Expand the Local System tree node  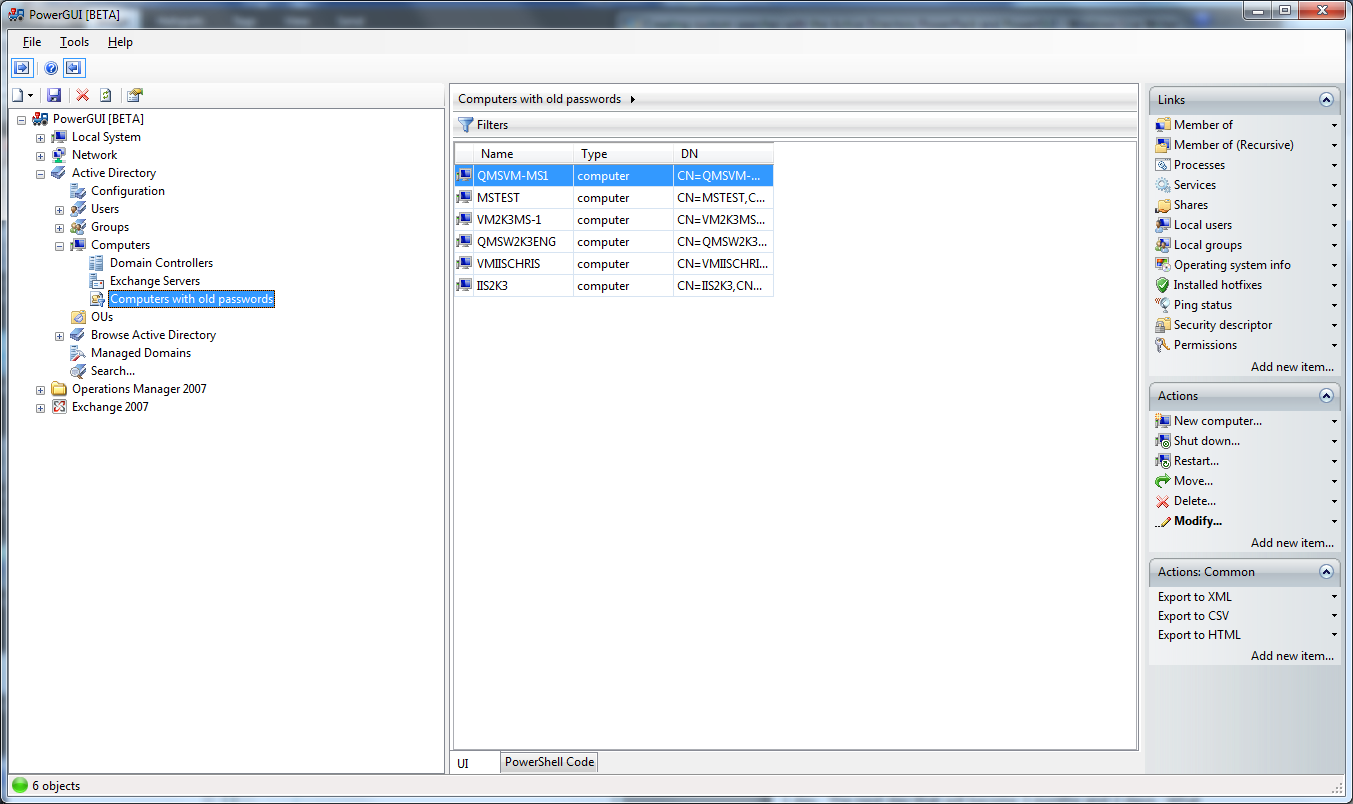(x=40, y=138)
